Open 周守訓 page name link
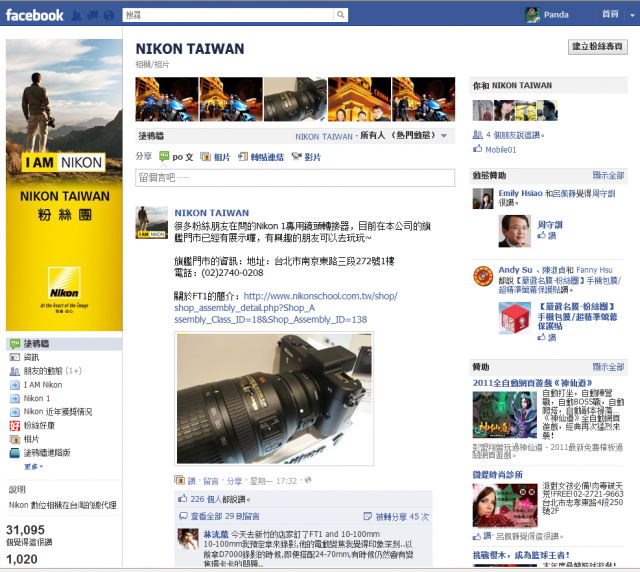 [550, 225]
